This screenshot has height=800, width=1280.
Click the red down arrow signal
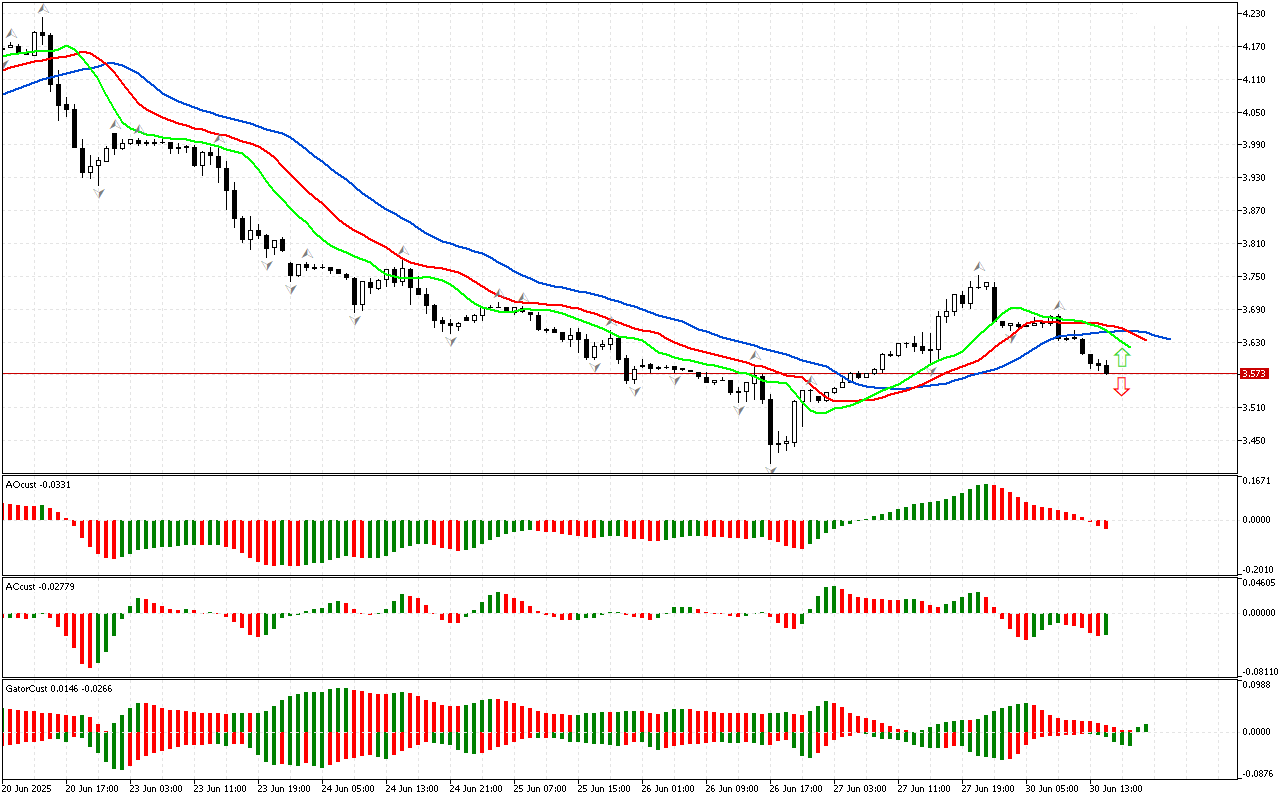(1122, 387)
